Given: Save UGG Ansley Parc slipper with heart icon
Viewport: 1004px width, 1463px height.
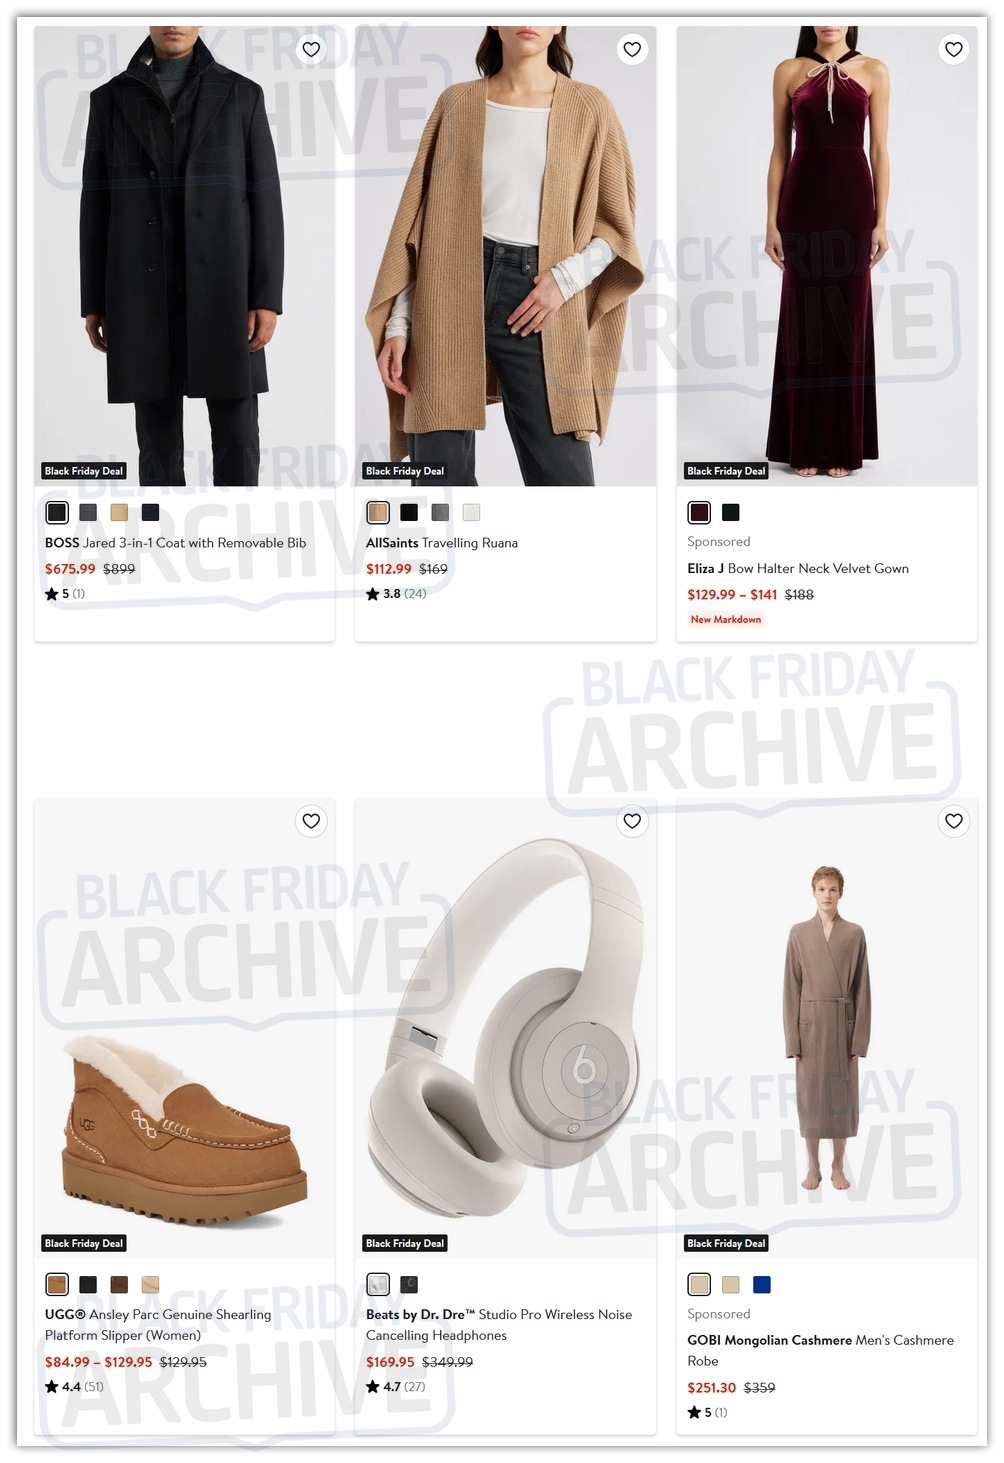Looking at the screenshot, I should point(311,821).
